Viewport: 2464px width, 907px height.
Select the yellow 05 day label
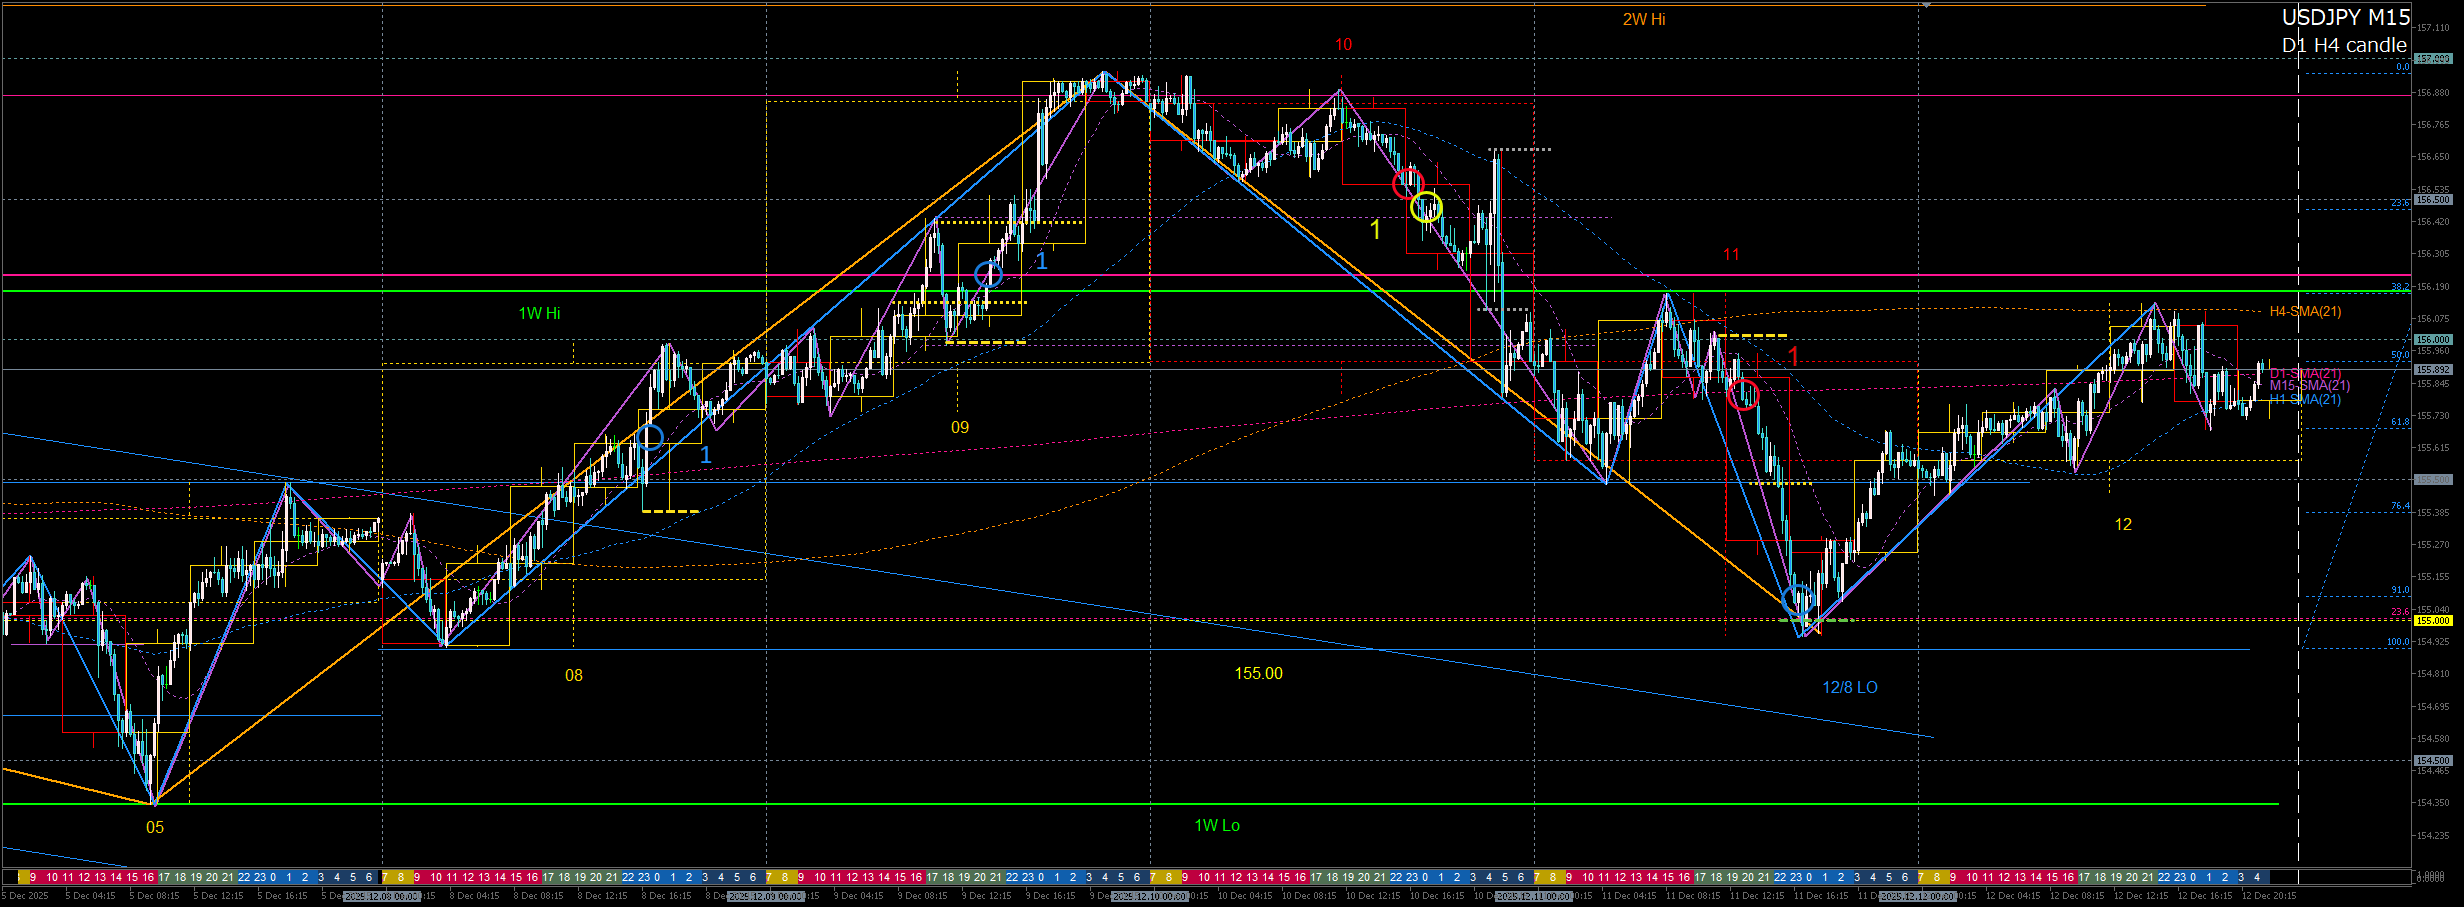pyautogui.click(x=155, y=828)
